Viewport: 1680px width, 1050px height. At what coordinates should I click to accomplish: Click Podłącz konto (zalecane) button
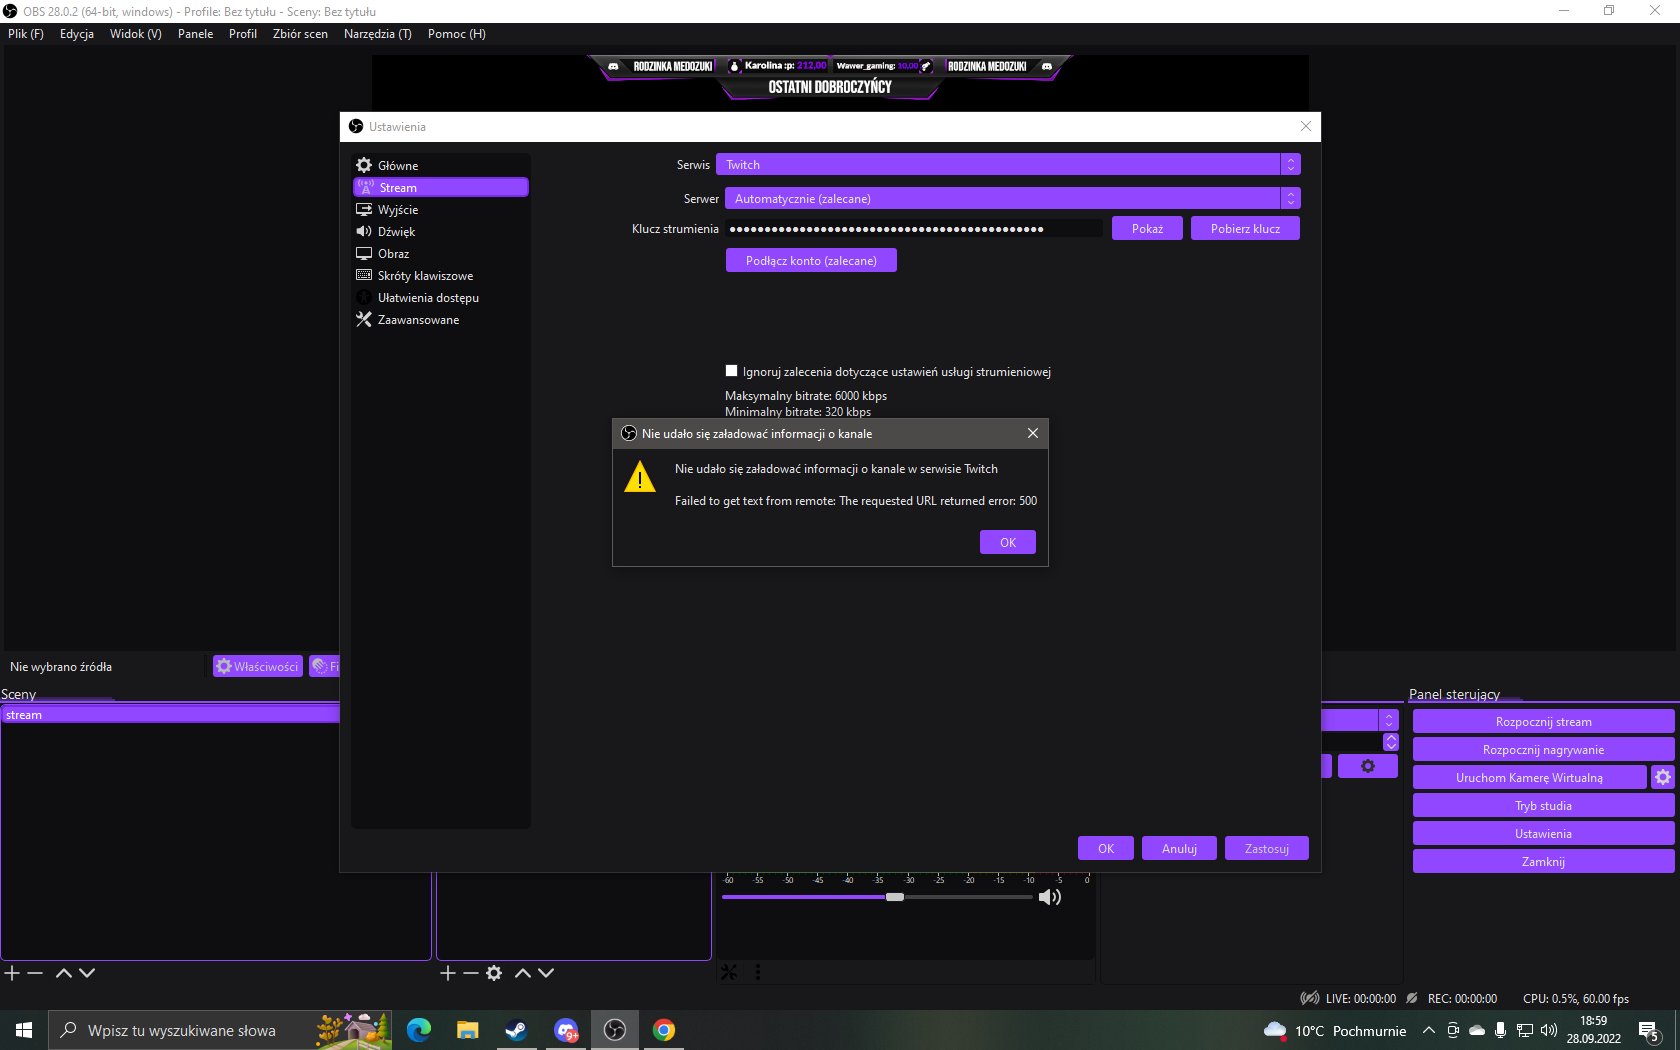811,260
